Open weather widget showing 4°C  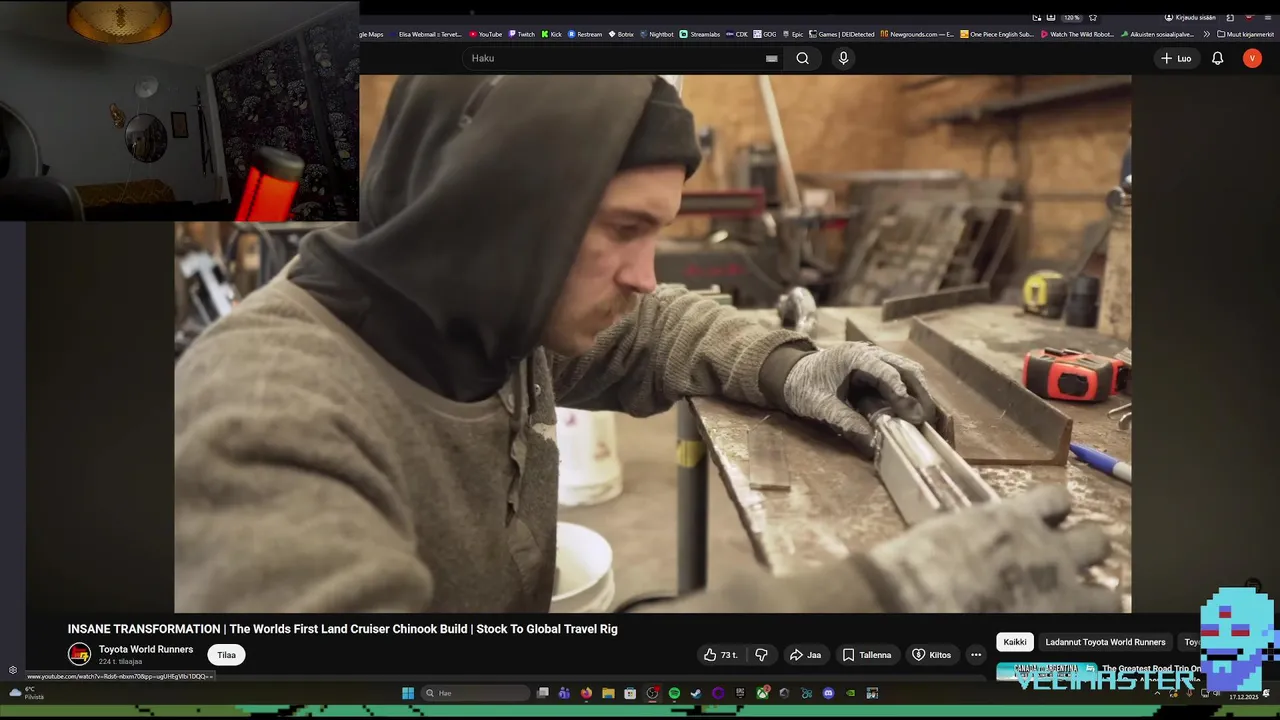(27, 693)
